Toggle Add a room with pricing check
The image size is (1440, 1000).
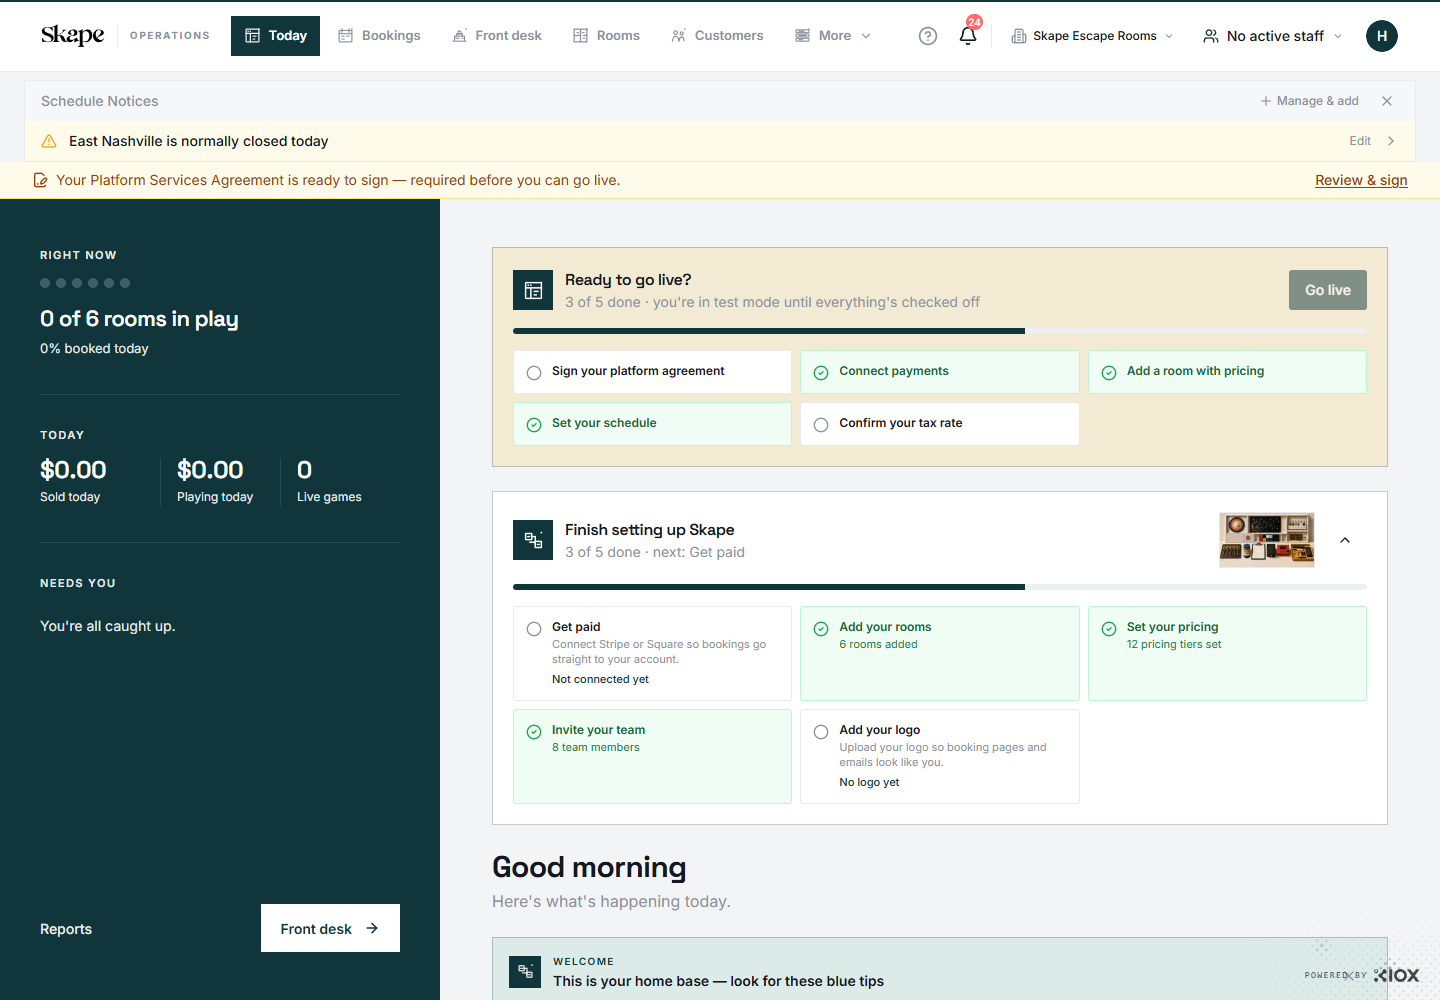pyautogui.click(x=1109, y=373)
